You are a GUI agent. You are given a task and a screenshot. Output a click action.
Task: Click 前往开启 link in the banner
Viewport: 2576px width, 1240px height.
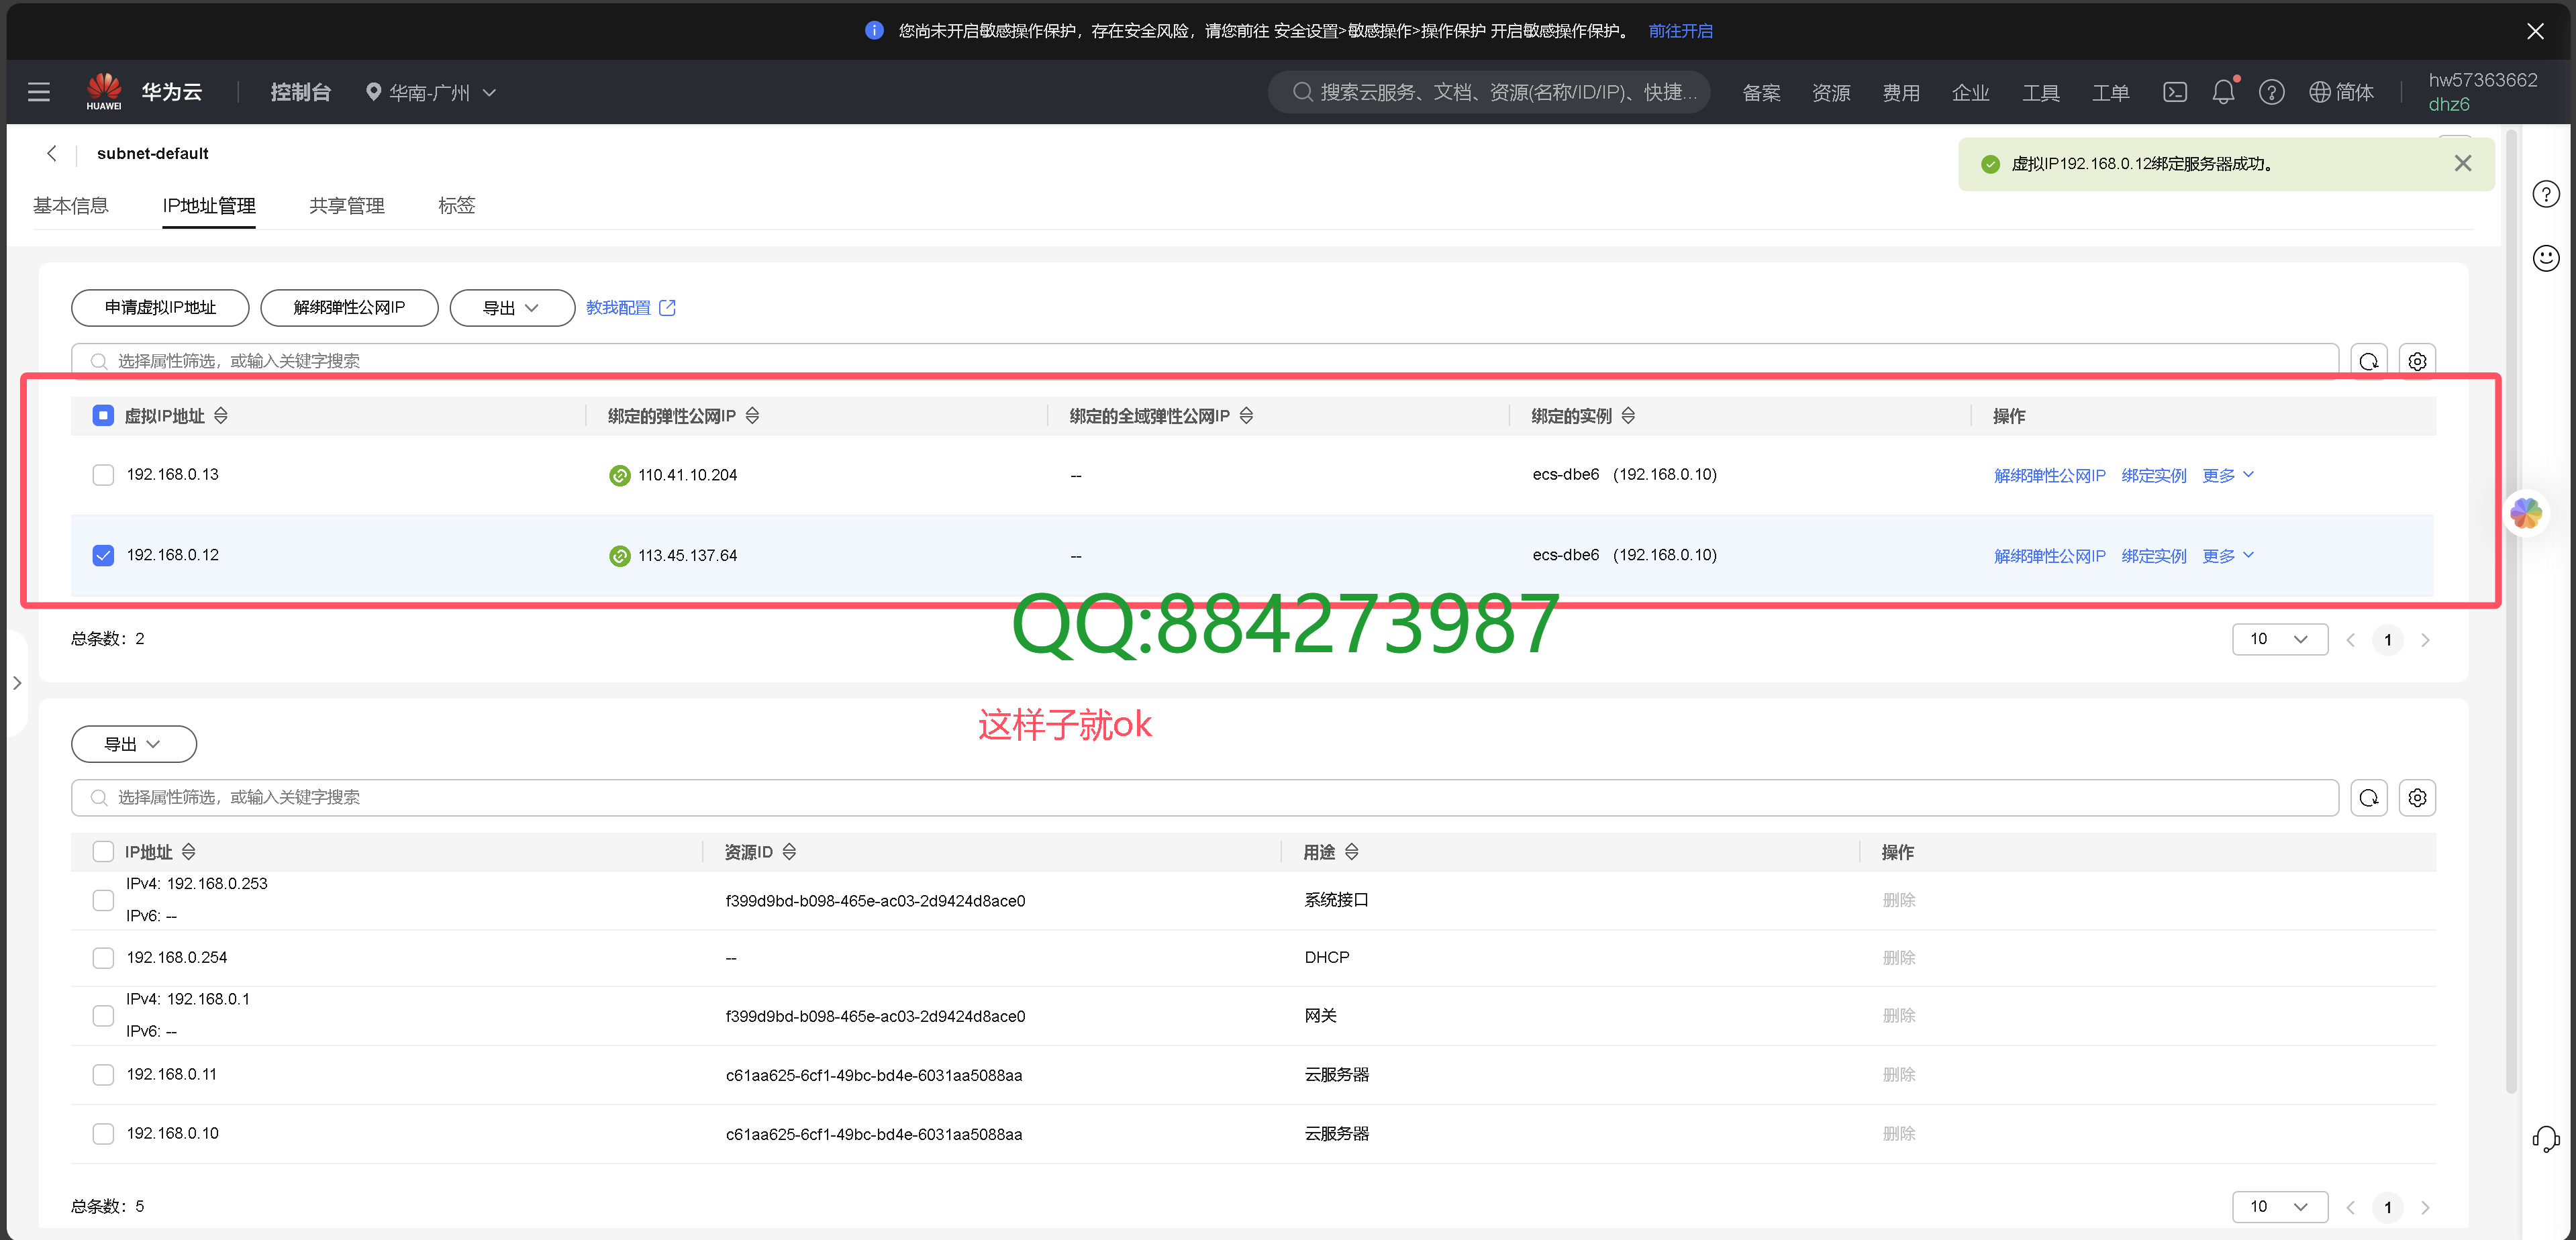coord(1680,31)
